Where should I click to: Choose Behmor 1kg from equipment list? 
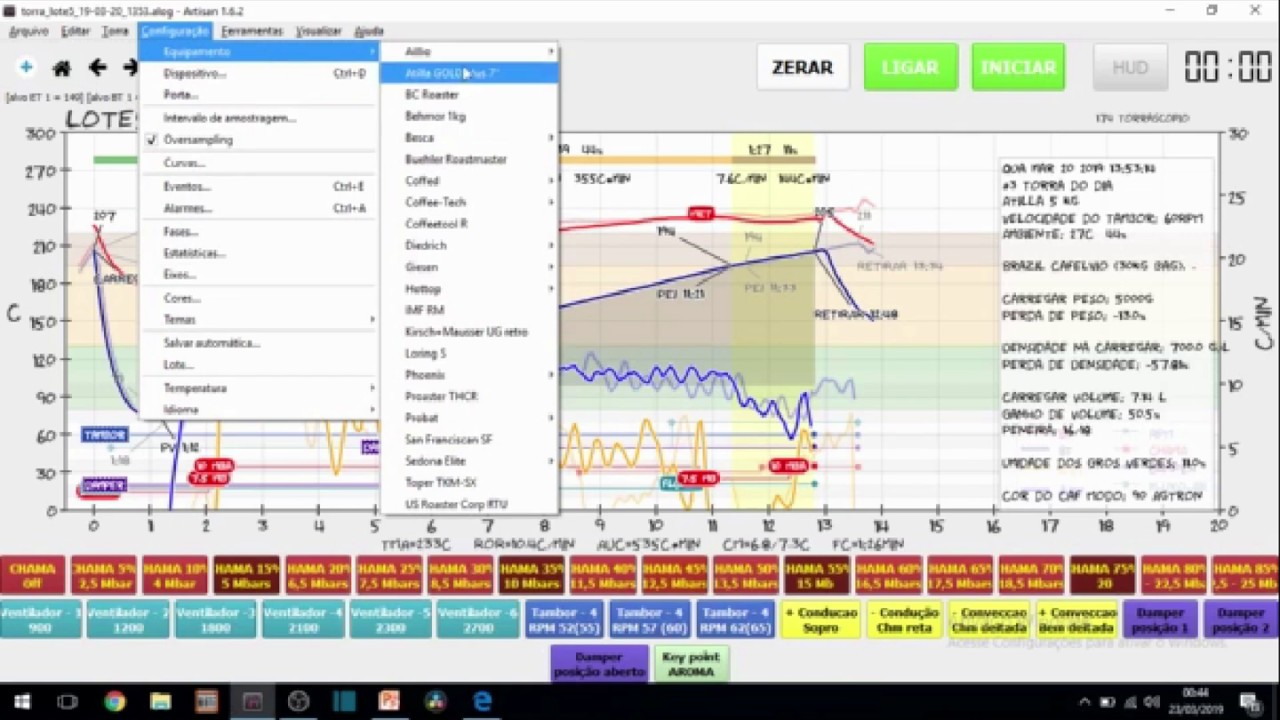pos(469,116)
